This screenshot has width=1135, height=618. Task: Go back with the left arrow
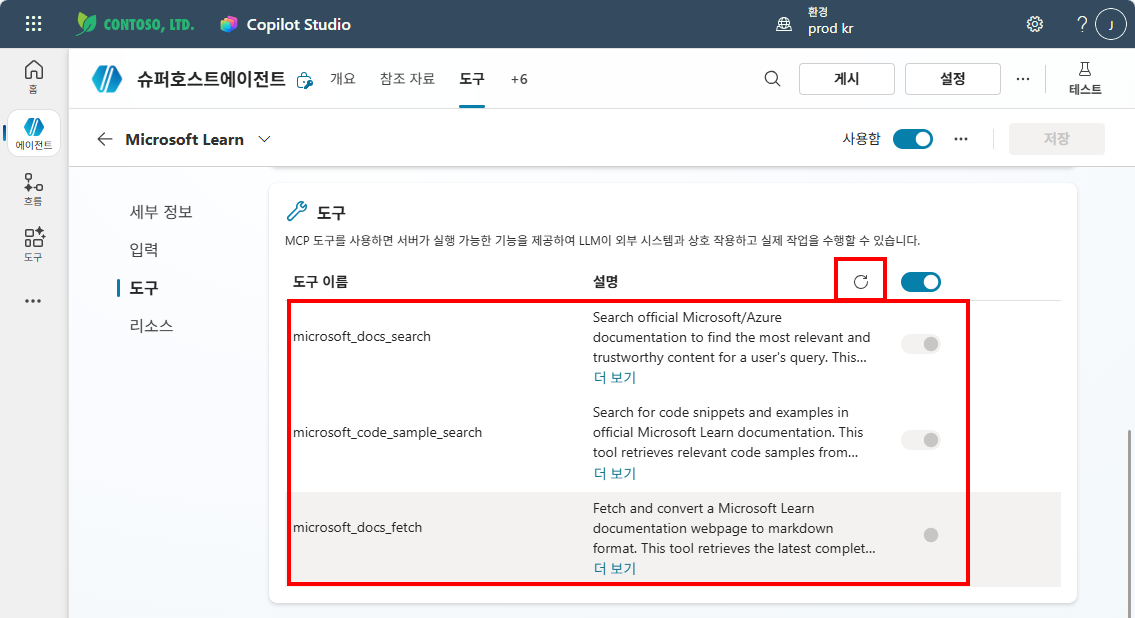tap(105, 139)
